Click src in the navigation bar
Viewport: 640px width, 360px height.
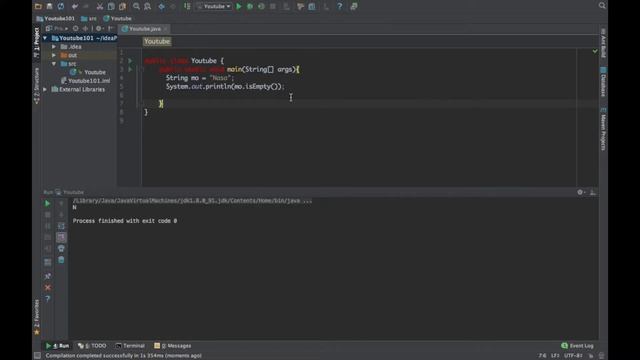(89, 18)
